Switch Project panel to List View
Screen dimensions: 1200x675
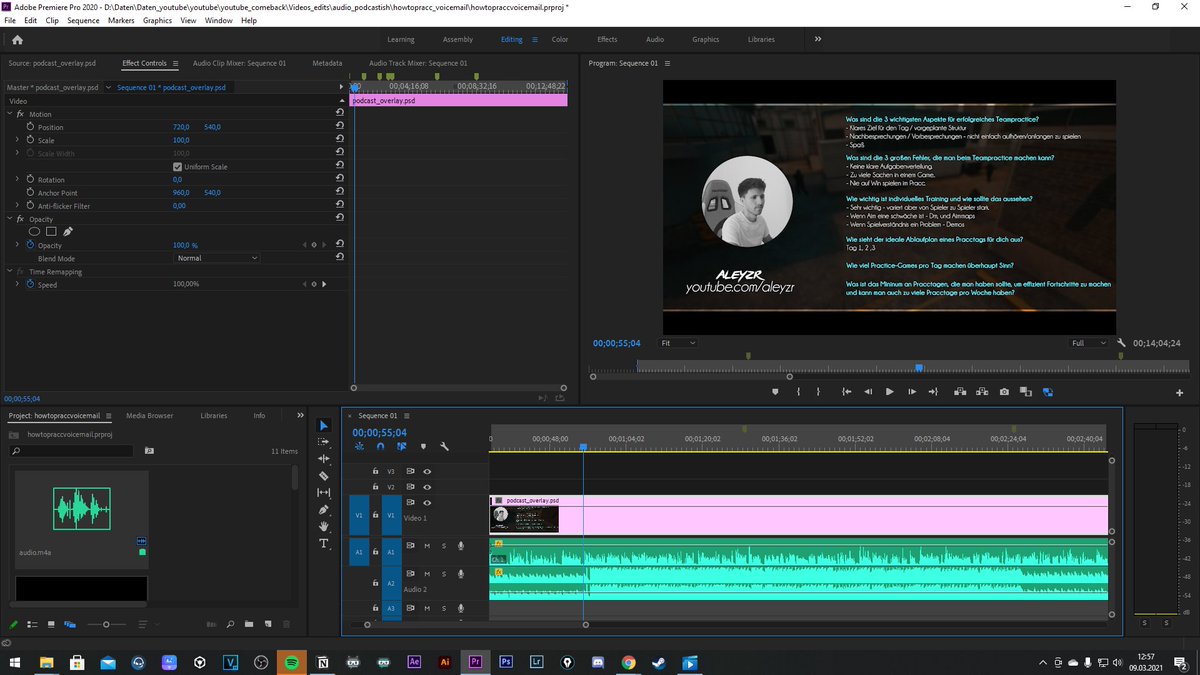(34, 624)
